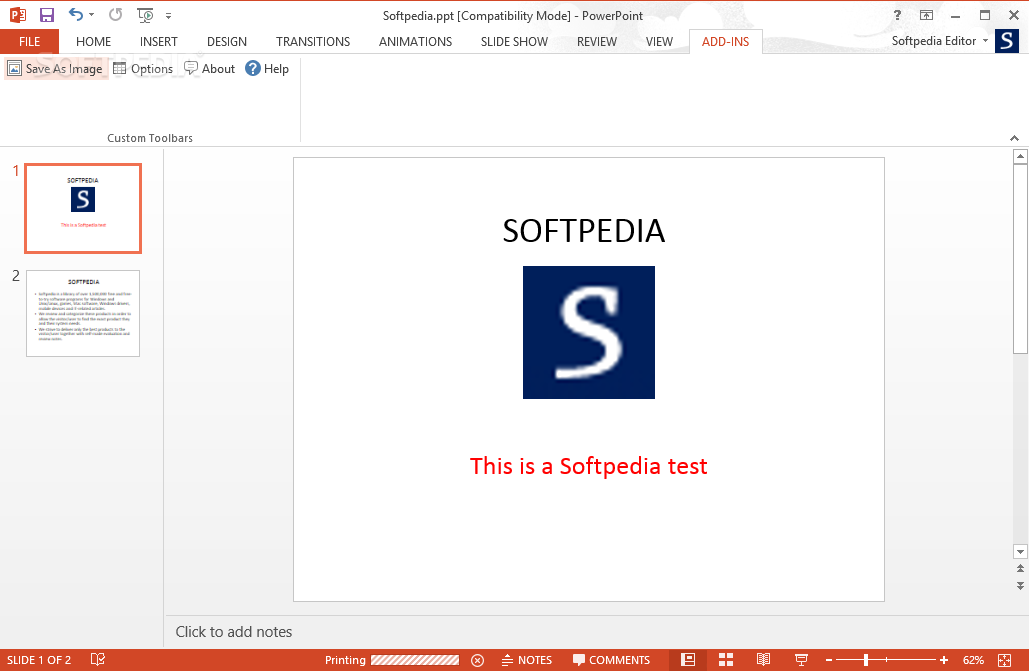Viewport: 1029px width, 671px height.
Task: Switch to Slide Sorter view icon
Action: coord(726,660)
